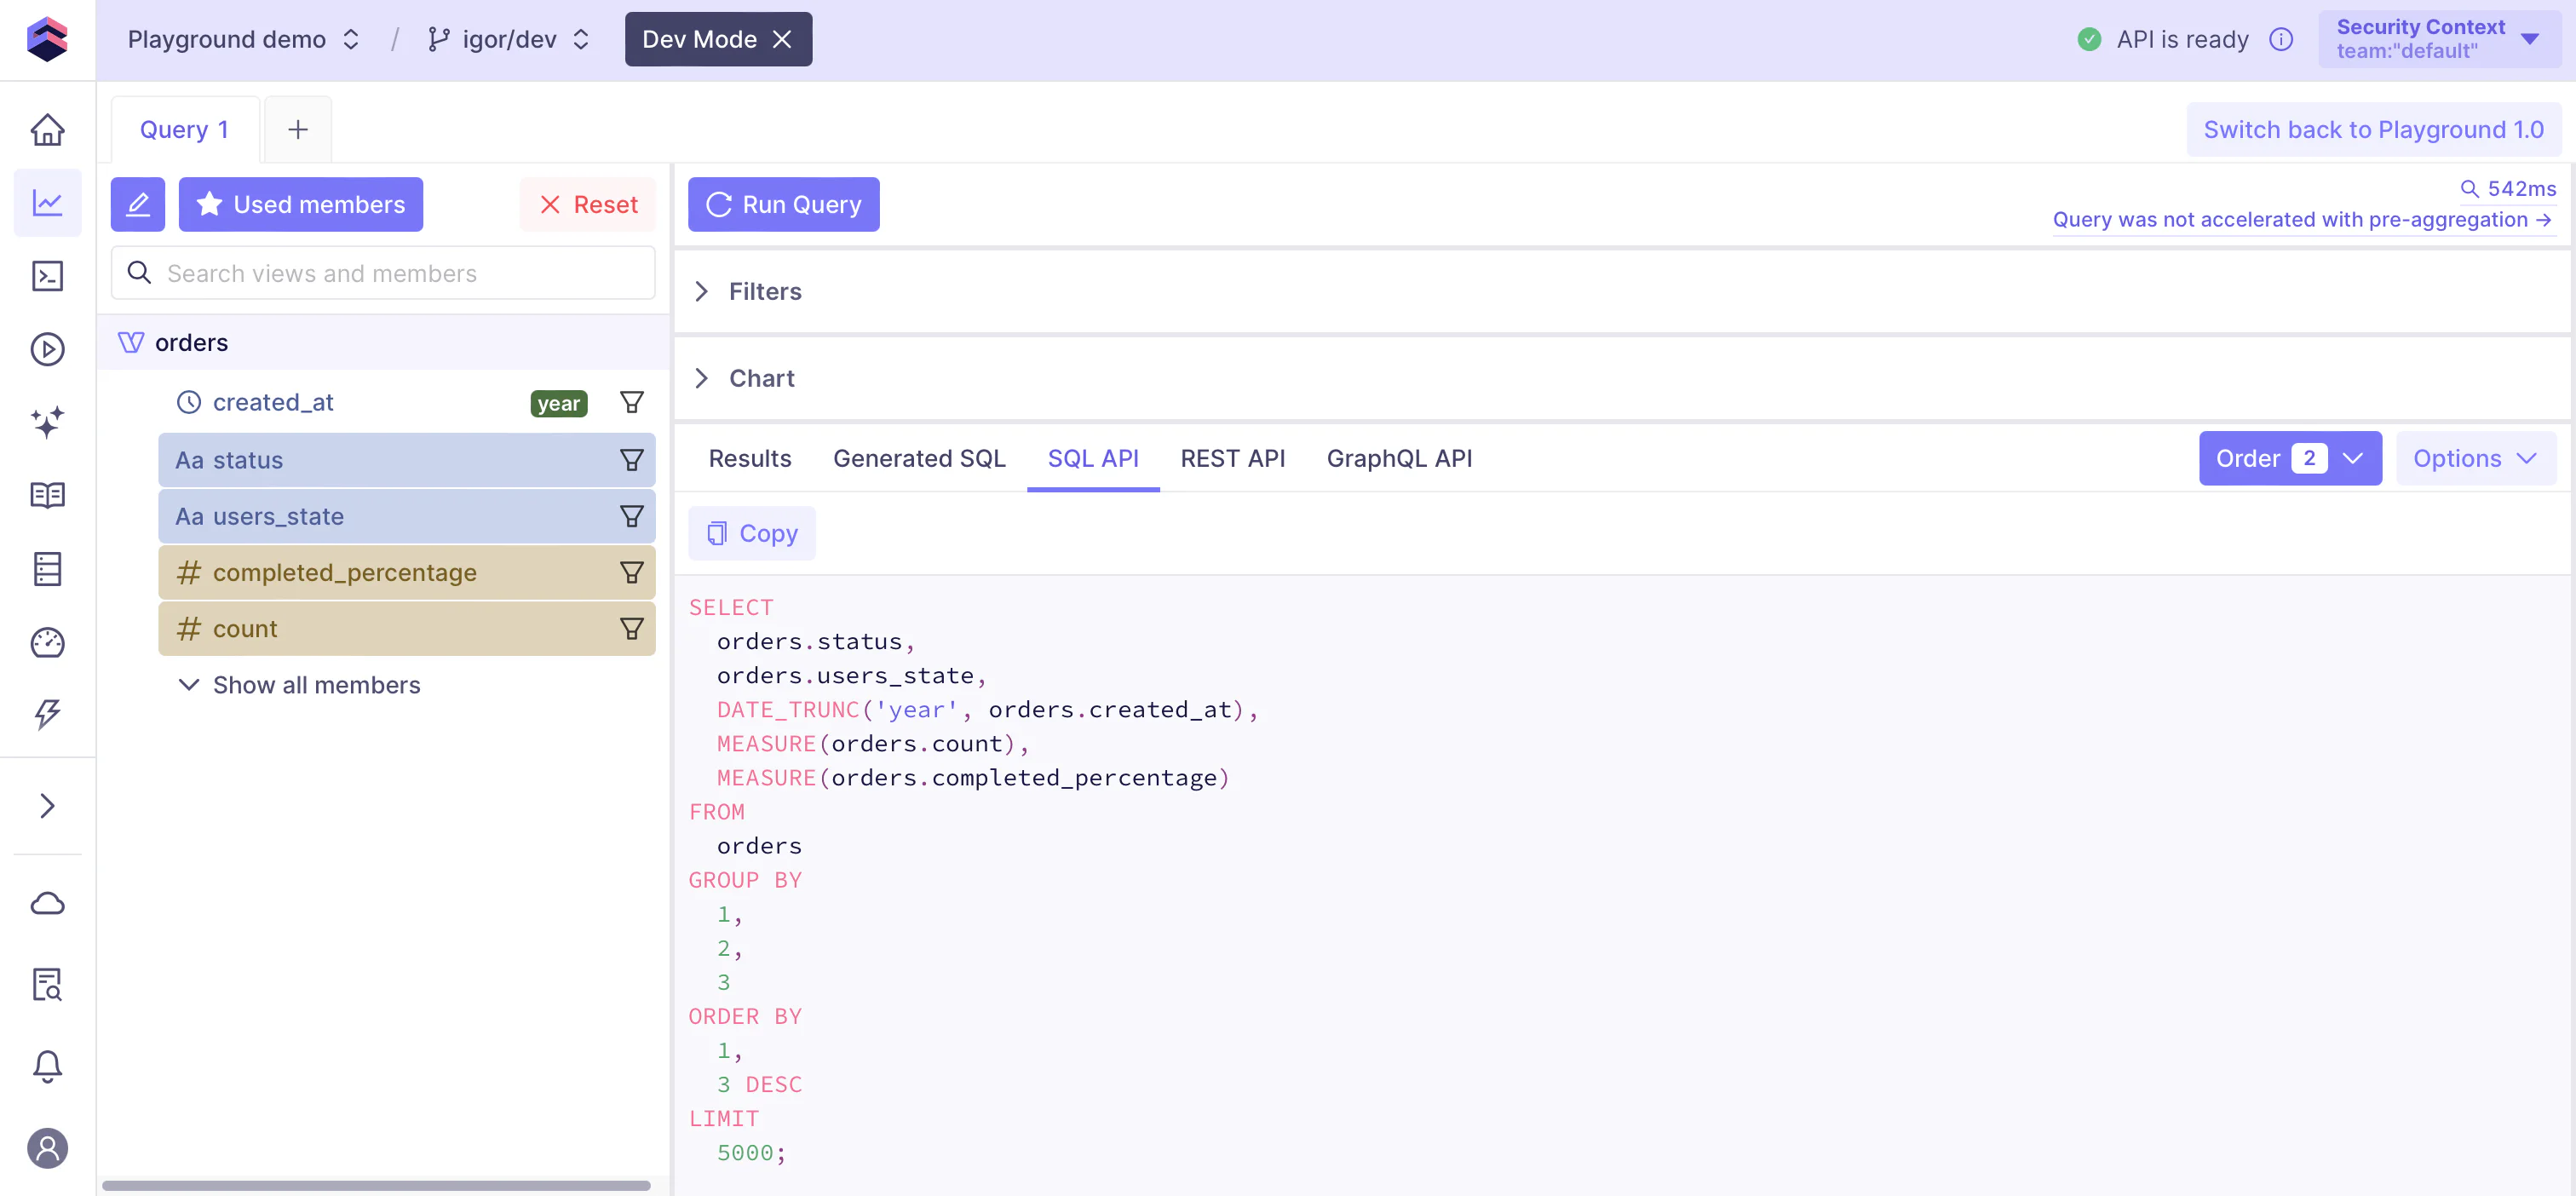Open the Order dropdown
2576x1196 pixels.
2289,459
